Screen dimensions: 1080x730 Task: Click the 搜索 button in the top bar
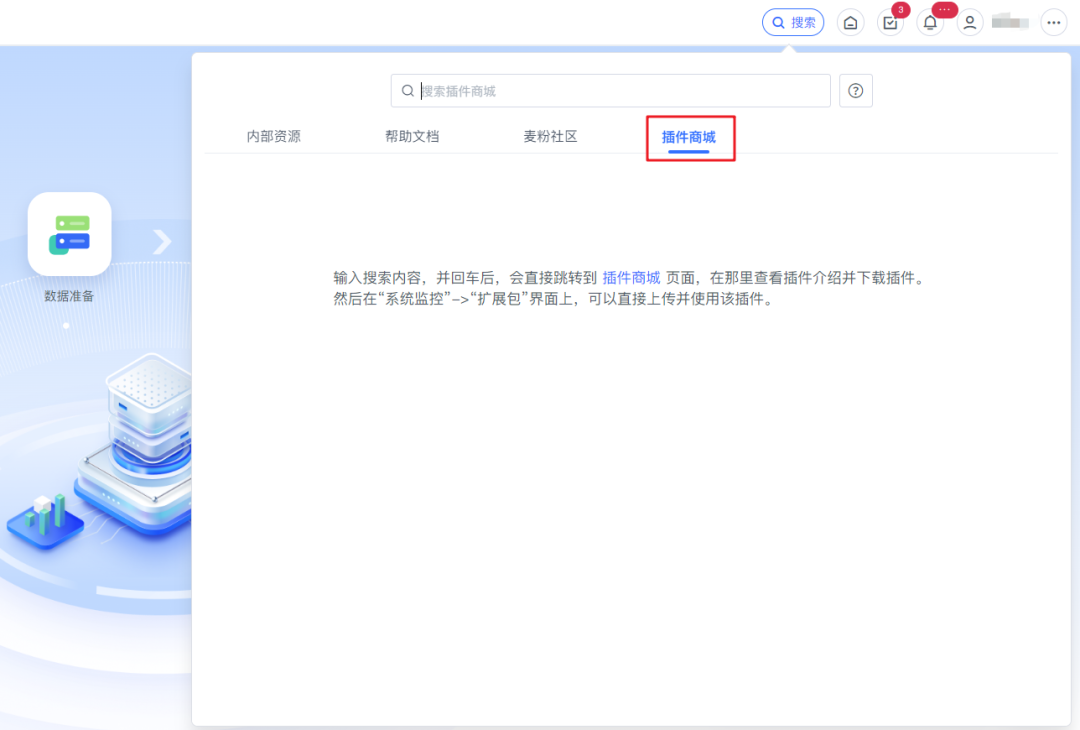pos(792,22)
